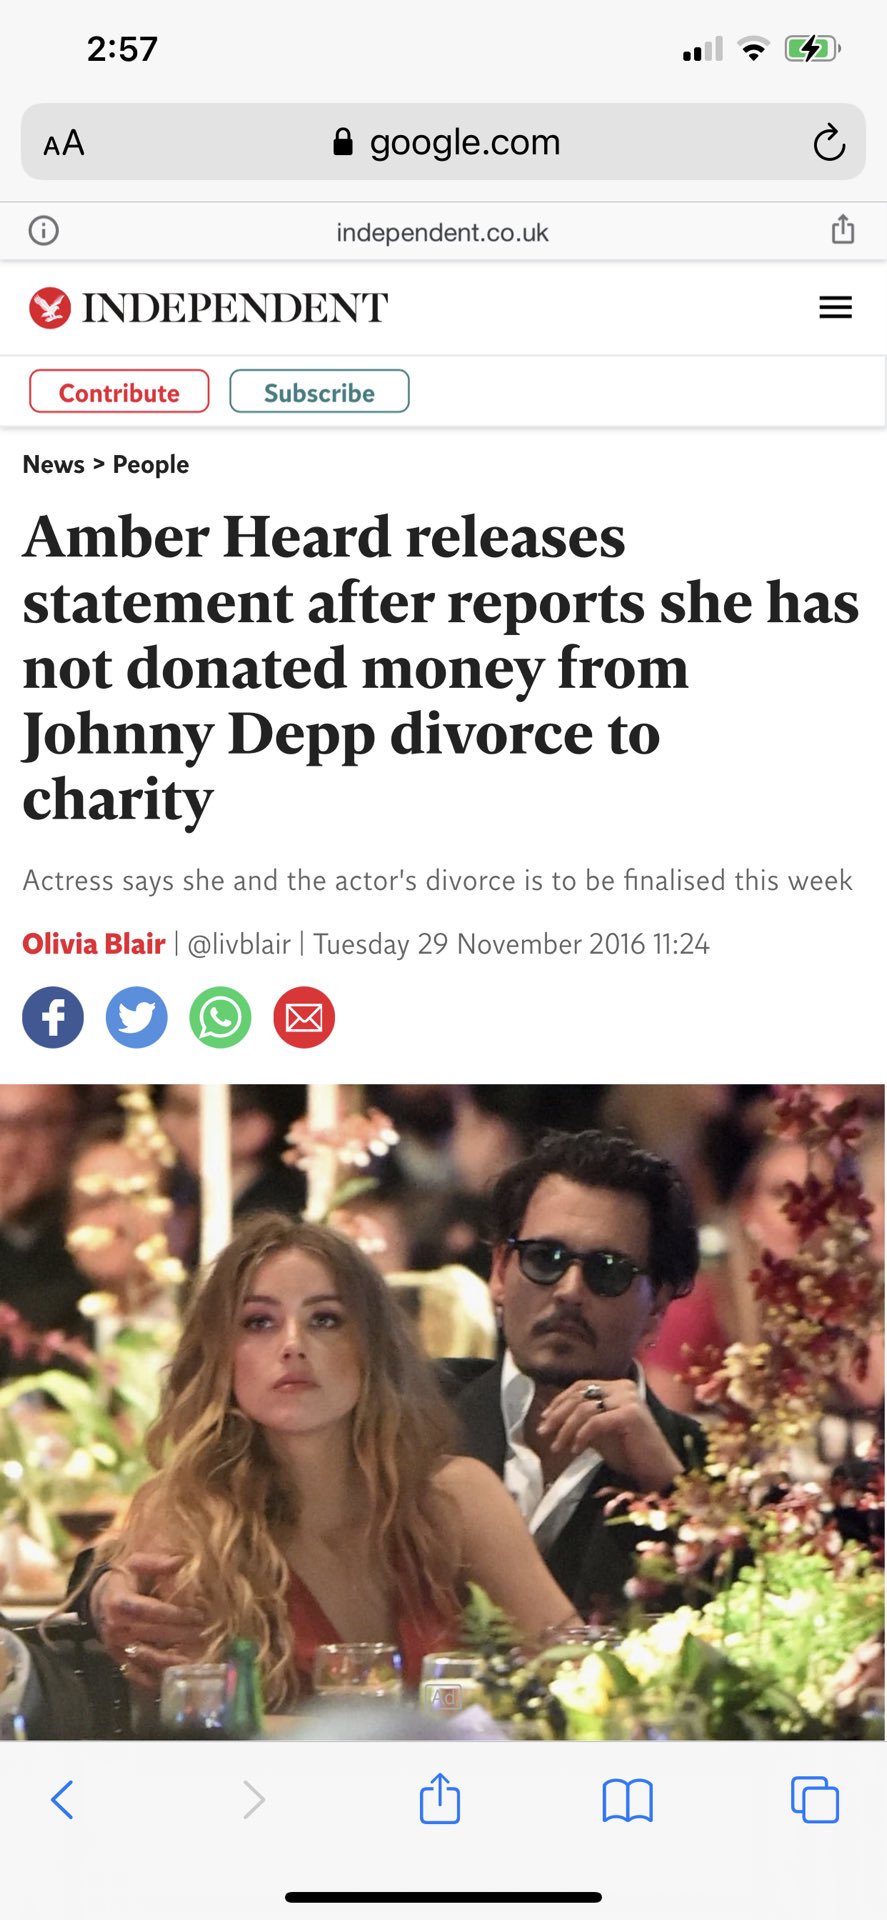Tap share icon in the independent.co.uk bar
The height and width of the screenshot is (1920, 887).
point(843,230)
